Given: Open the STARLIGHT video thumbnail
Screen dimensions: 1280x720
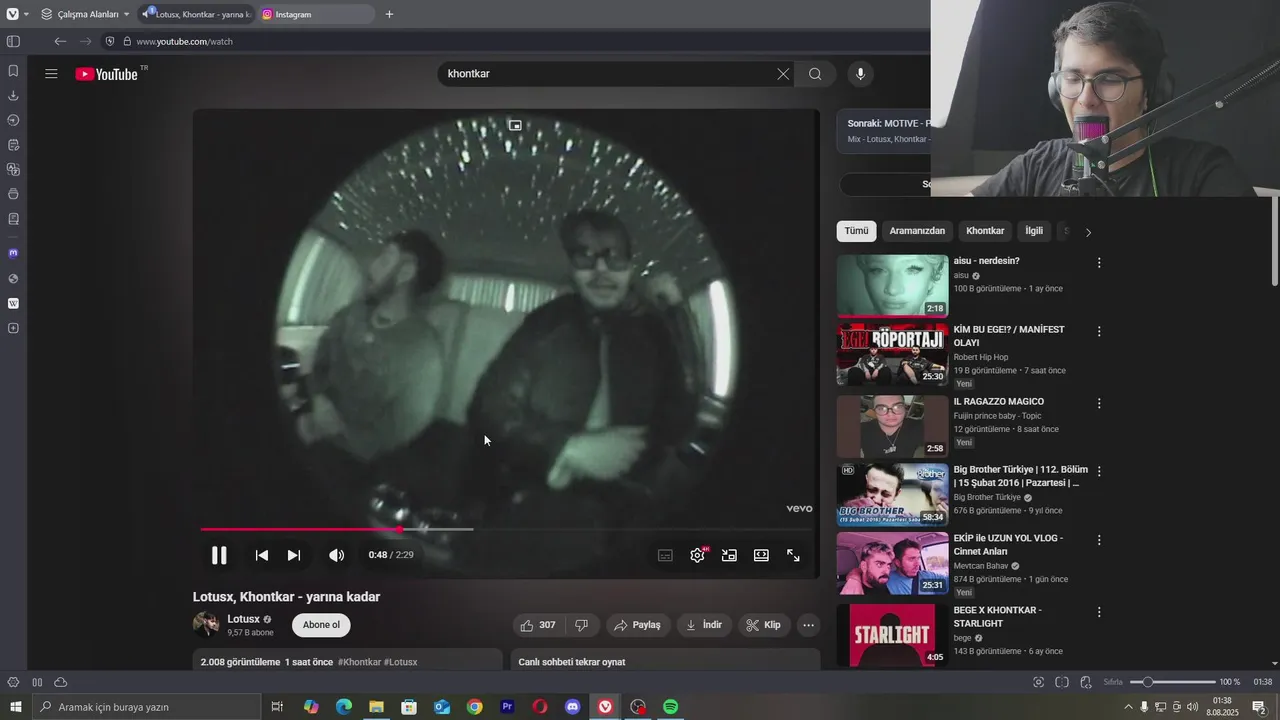Looking at the screenshot, I should (892, 635).
